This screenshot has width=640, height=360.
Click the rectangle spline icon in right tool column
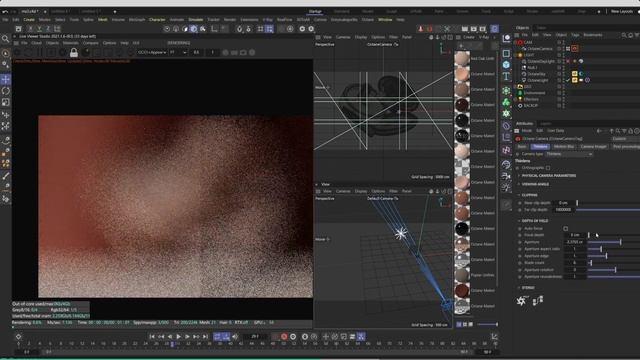(506, 53)
